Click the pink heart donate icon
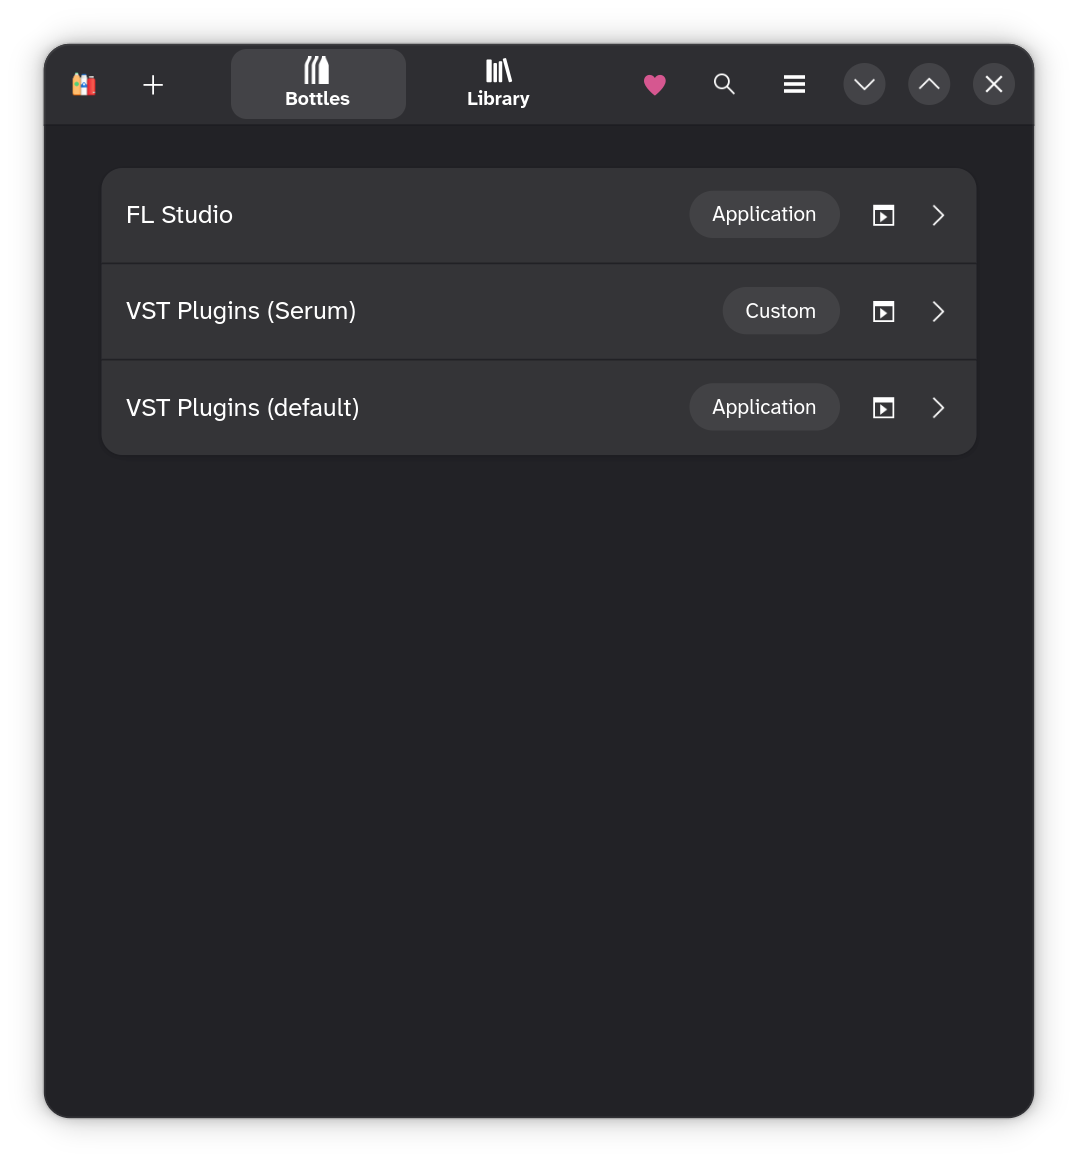 click(x=655, y=85)
